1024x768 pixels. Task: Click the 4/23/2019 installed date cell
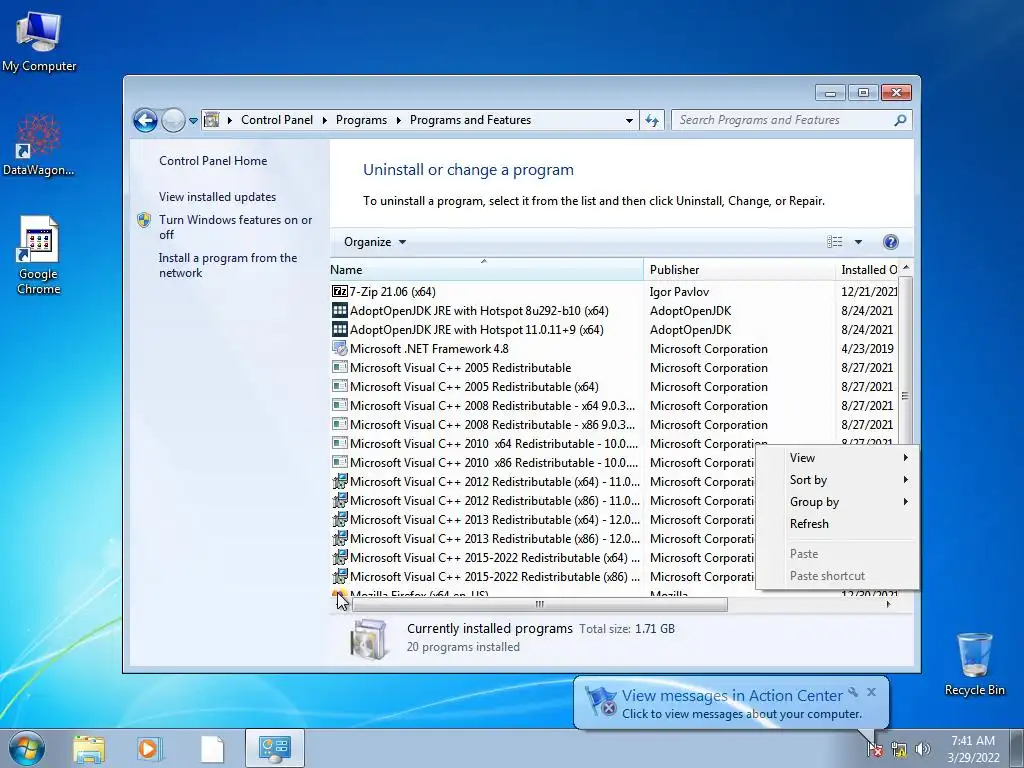click(867, 349)
